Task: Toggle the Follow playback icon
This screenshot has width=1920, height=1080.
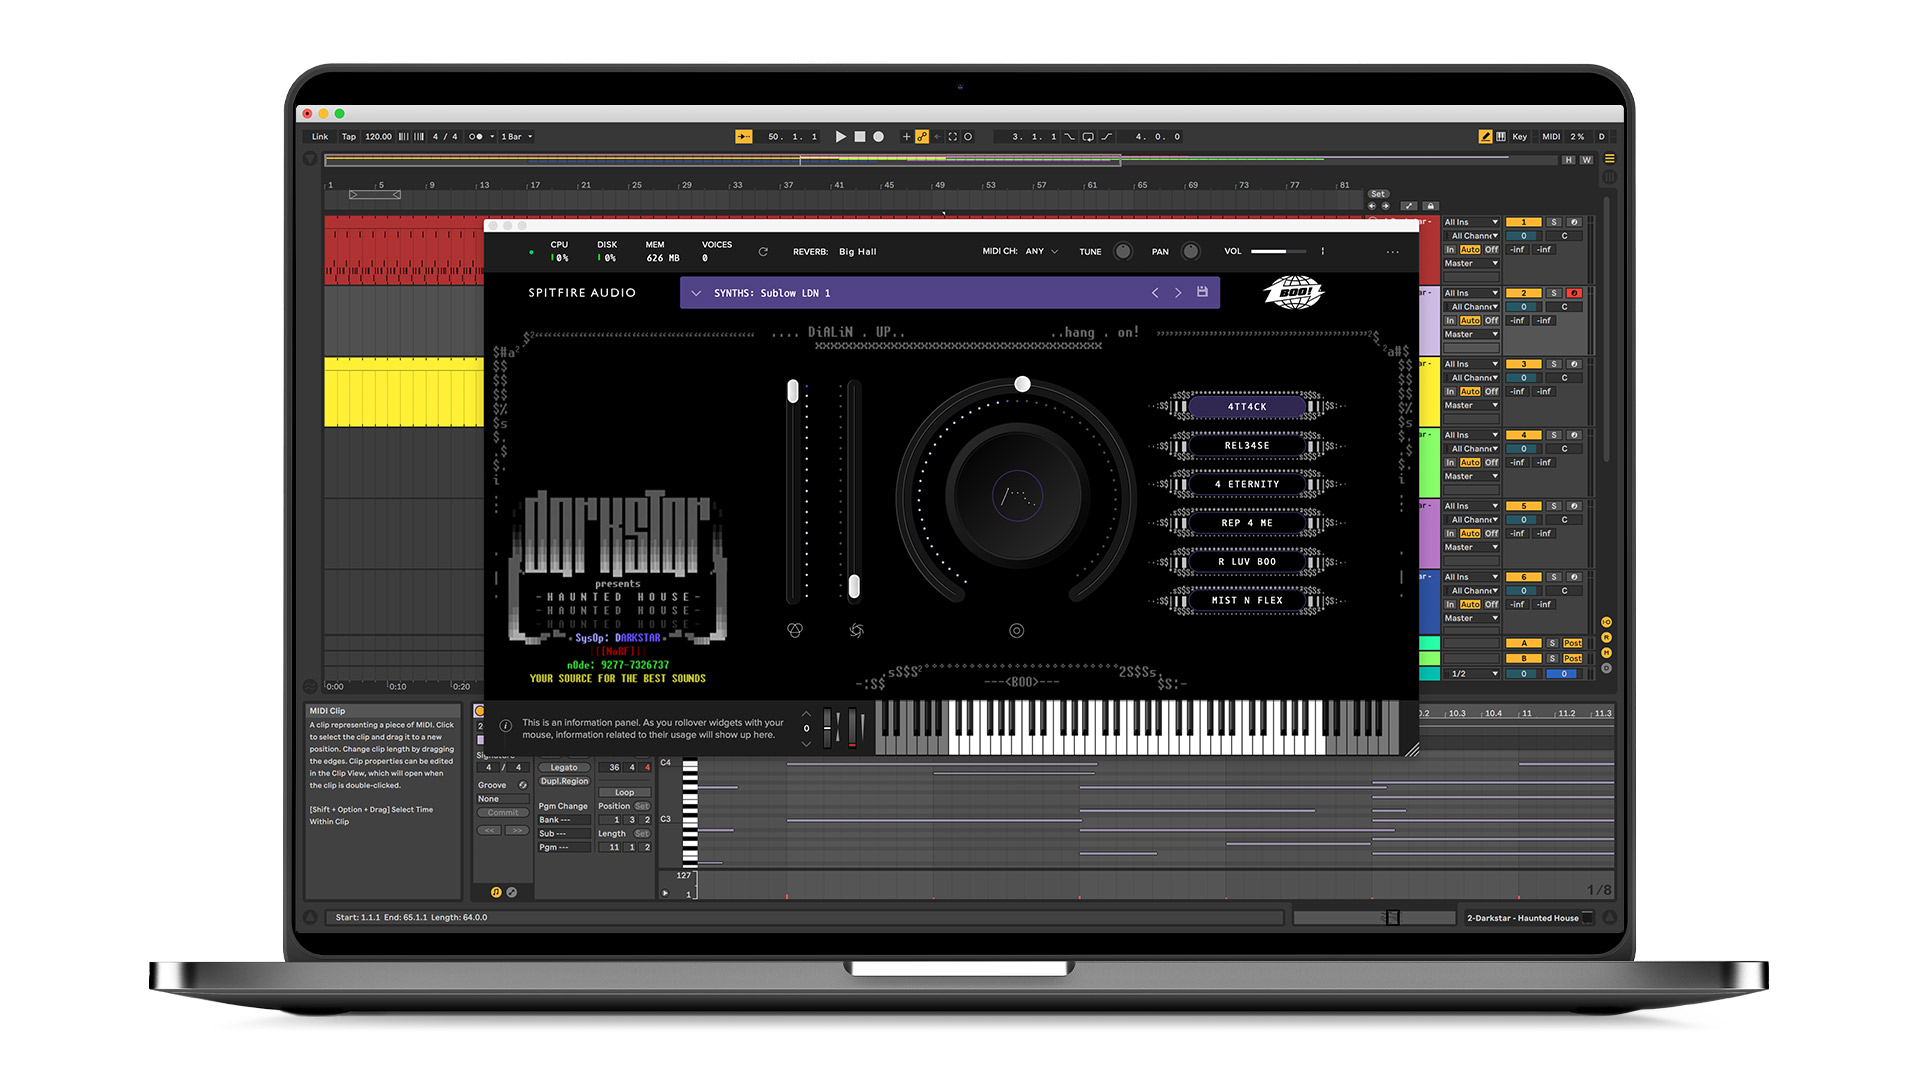Action: click(x=743, y=137)
